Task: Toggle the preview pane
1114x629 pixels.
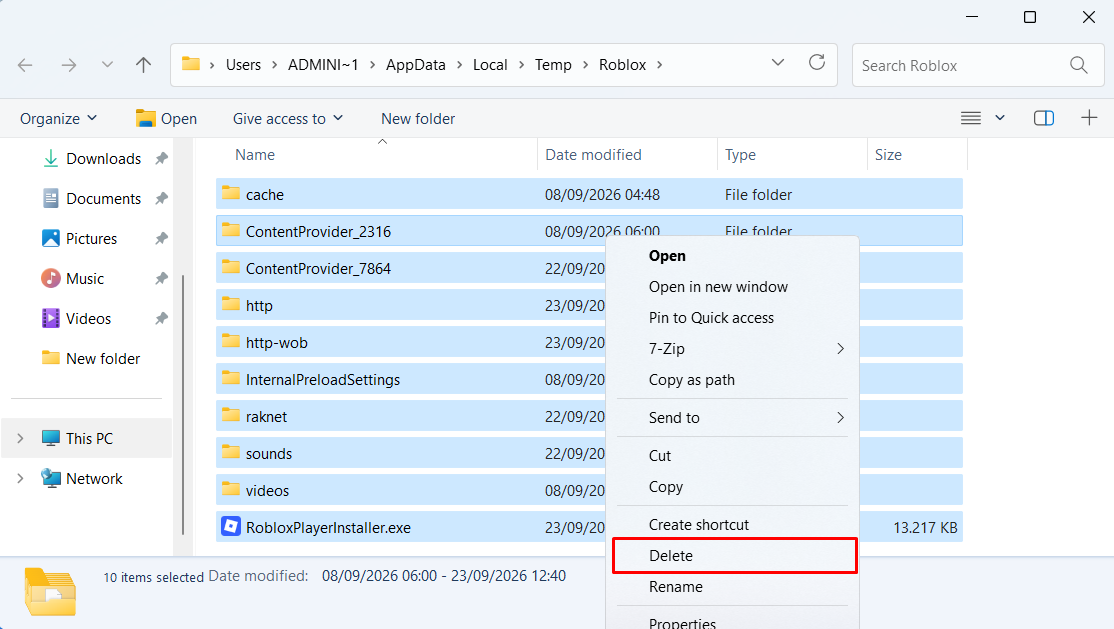Action: click(1044, 118)
